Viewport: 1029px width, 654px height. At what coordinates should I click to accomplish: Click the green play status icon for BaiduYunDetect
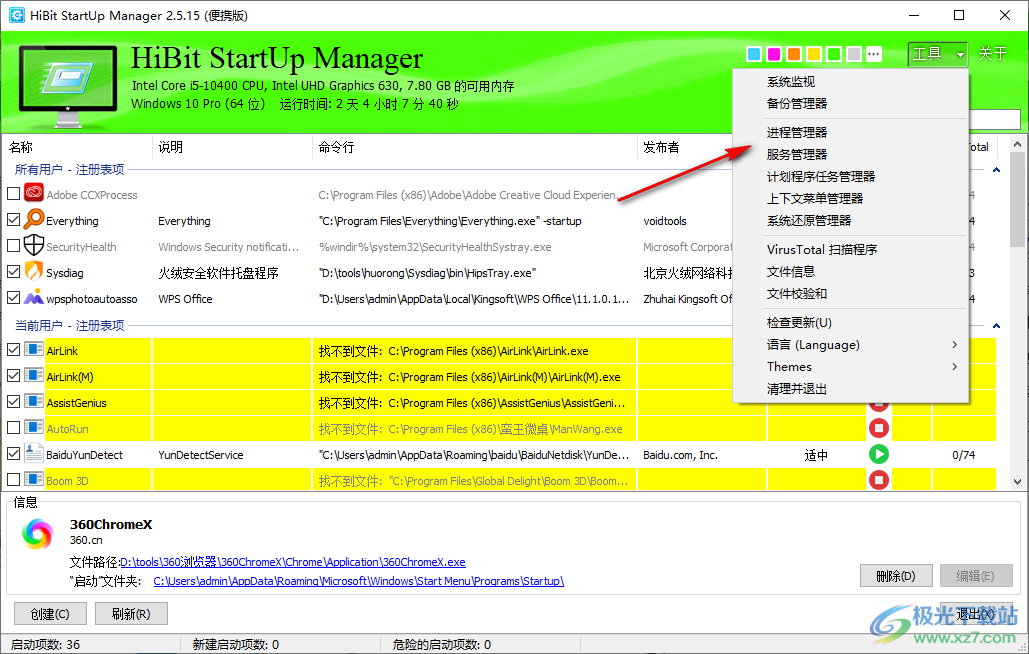[879, 454]
